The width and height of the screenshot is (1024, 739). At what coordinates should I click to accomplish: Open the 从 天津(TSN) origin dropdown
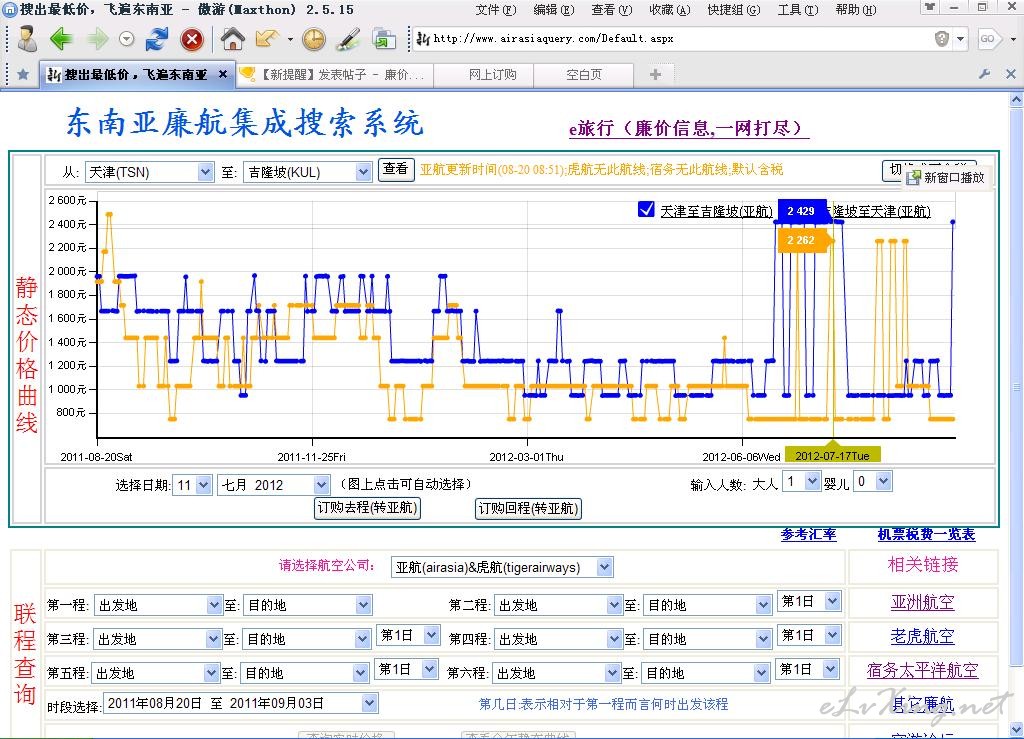tap(149, 172)
